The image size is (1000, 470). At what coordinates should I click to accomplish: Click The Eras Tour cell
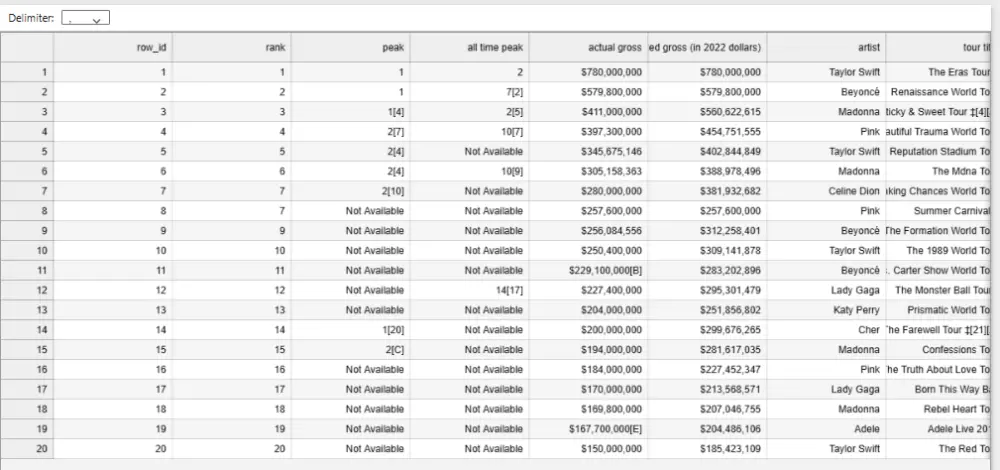tap(938, 72)
